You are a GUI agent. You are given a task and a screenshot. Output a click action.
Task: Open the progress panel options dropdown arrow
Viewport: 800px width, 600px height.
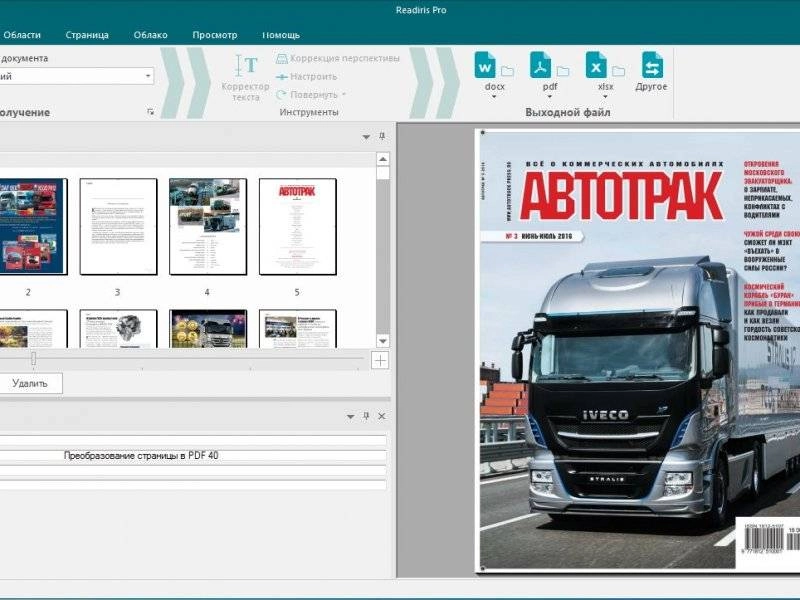pyautogui.click(x=351, y=417)
